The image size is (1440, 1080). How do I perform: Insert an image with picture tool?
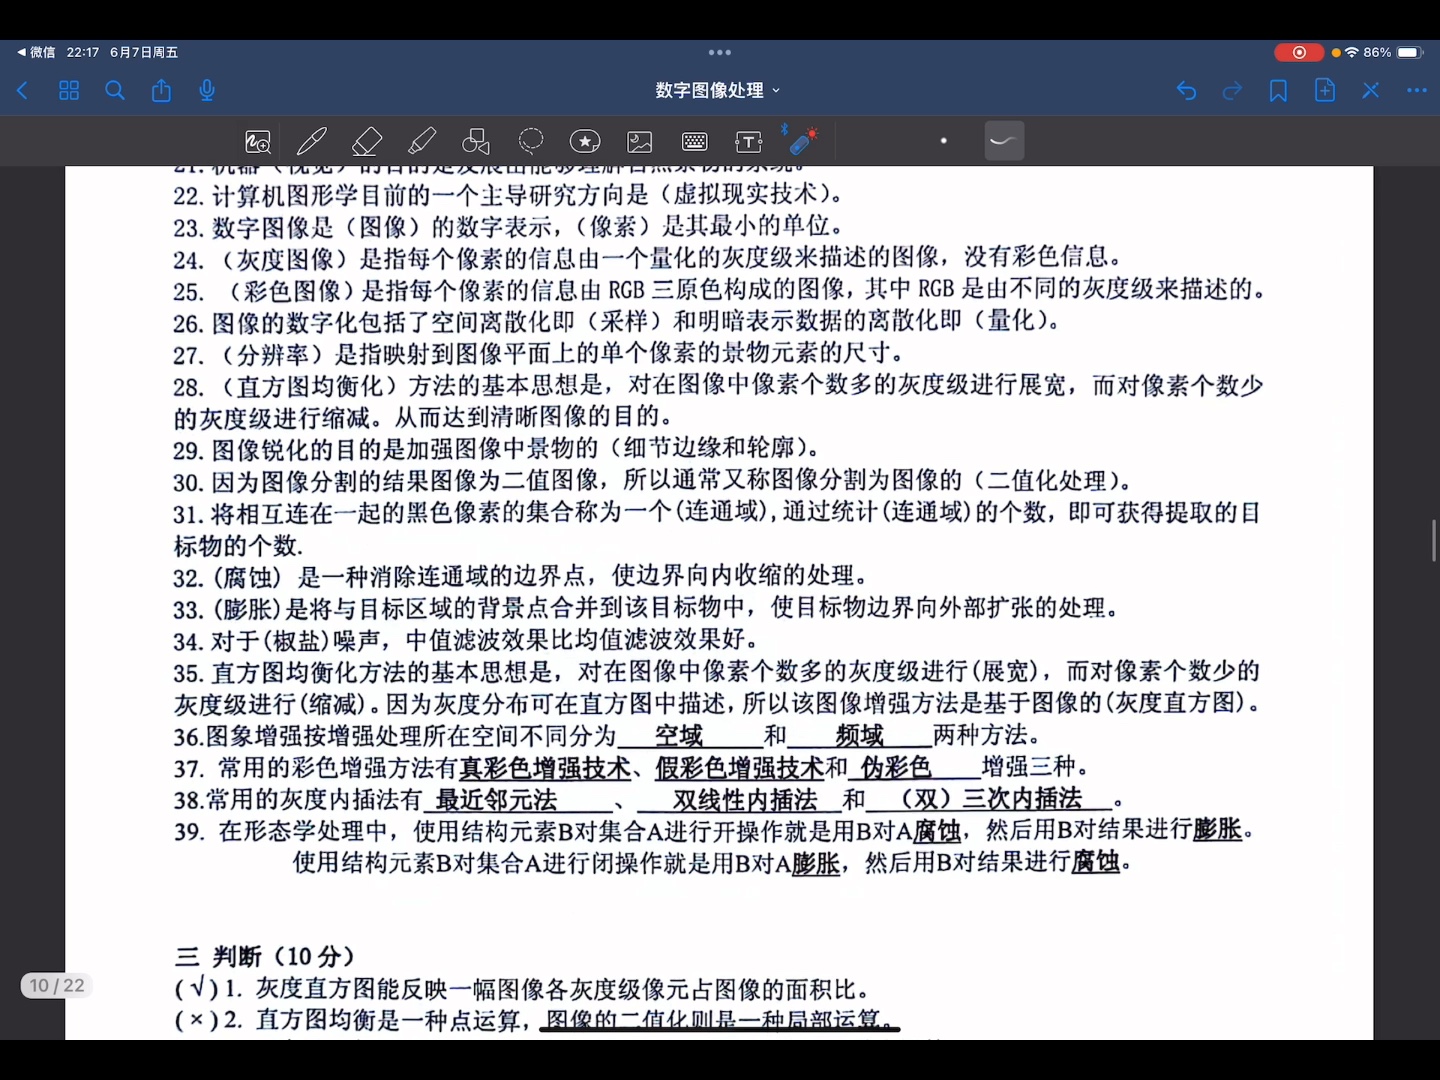click(x=640, y=142)
